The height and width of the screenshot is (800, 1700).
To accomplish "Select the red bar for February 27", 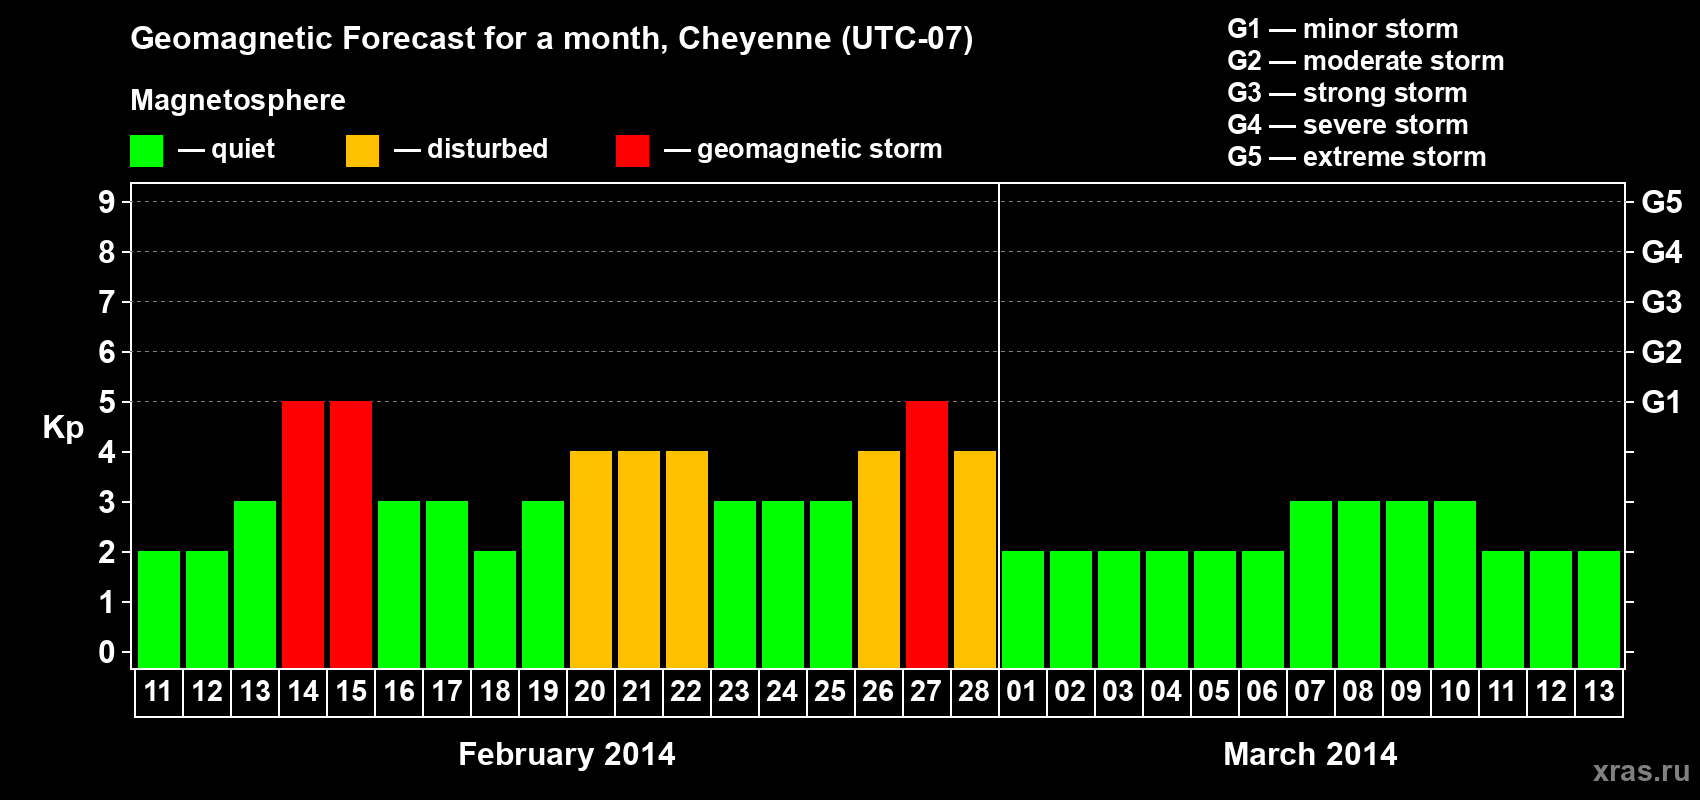I will [927, 534].
